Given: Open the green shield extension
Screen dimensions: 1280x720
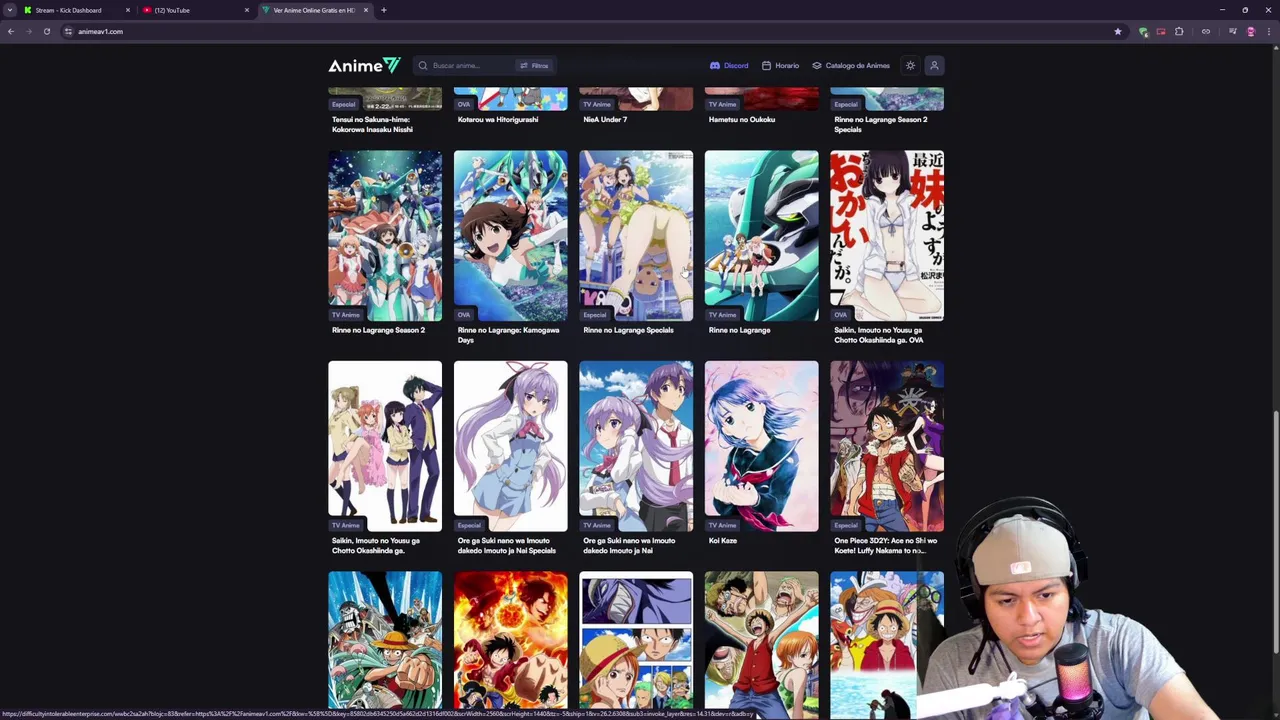Looking at the screenshot, I should click(x=1143, y=31).
